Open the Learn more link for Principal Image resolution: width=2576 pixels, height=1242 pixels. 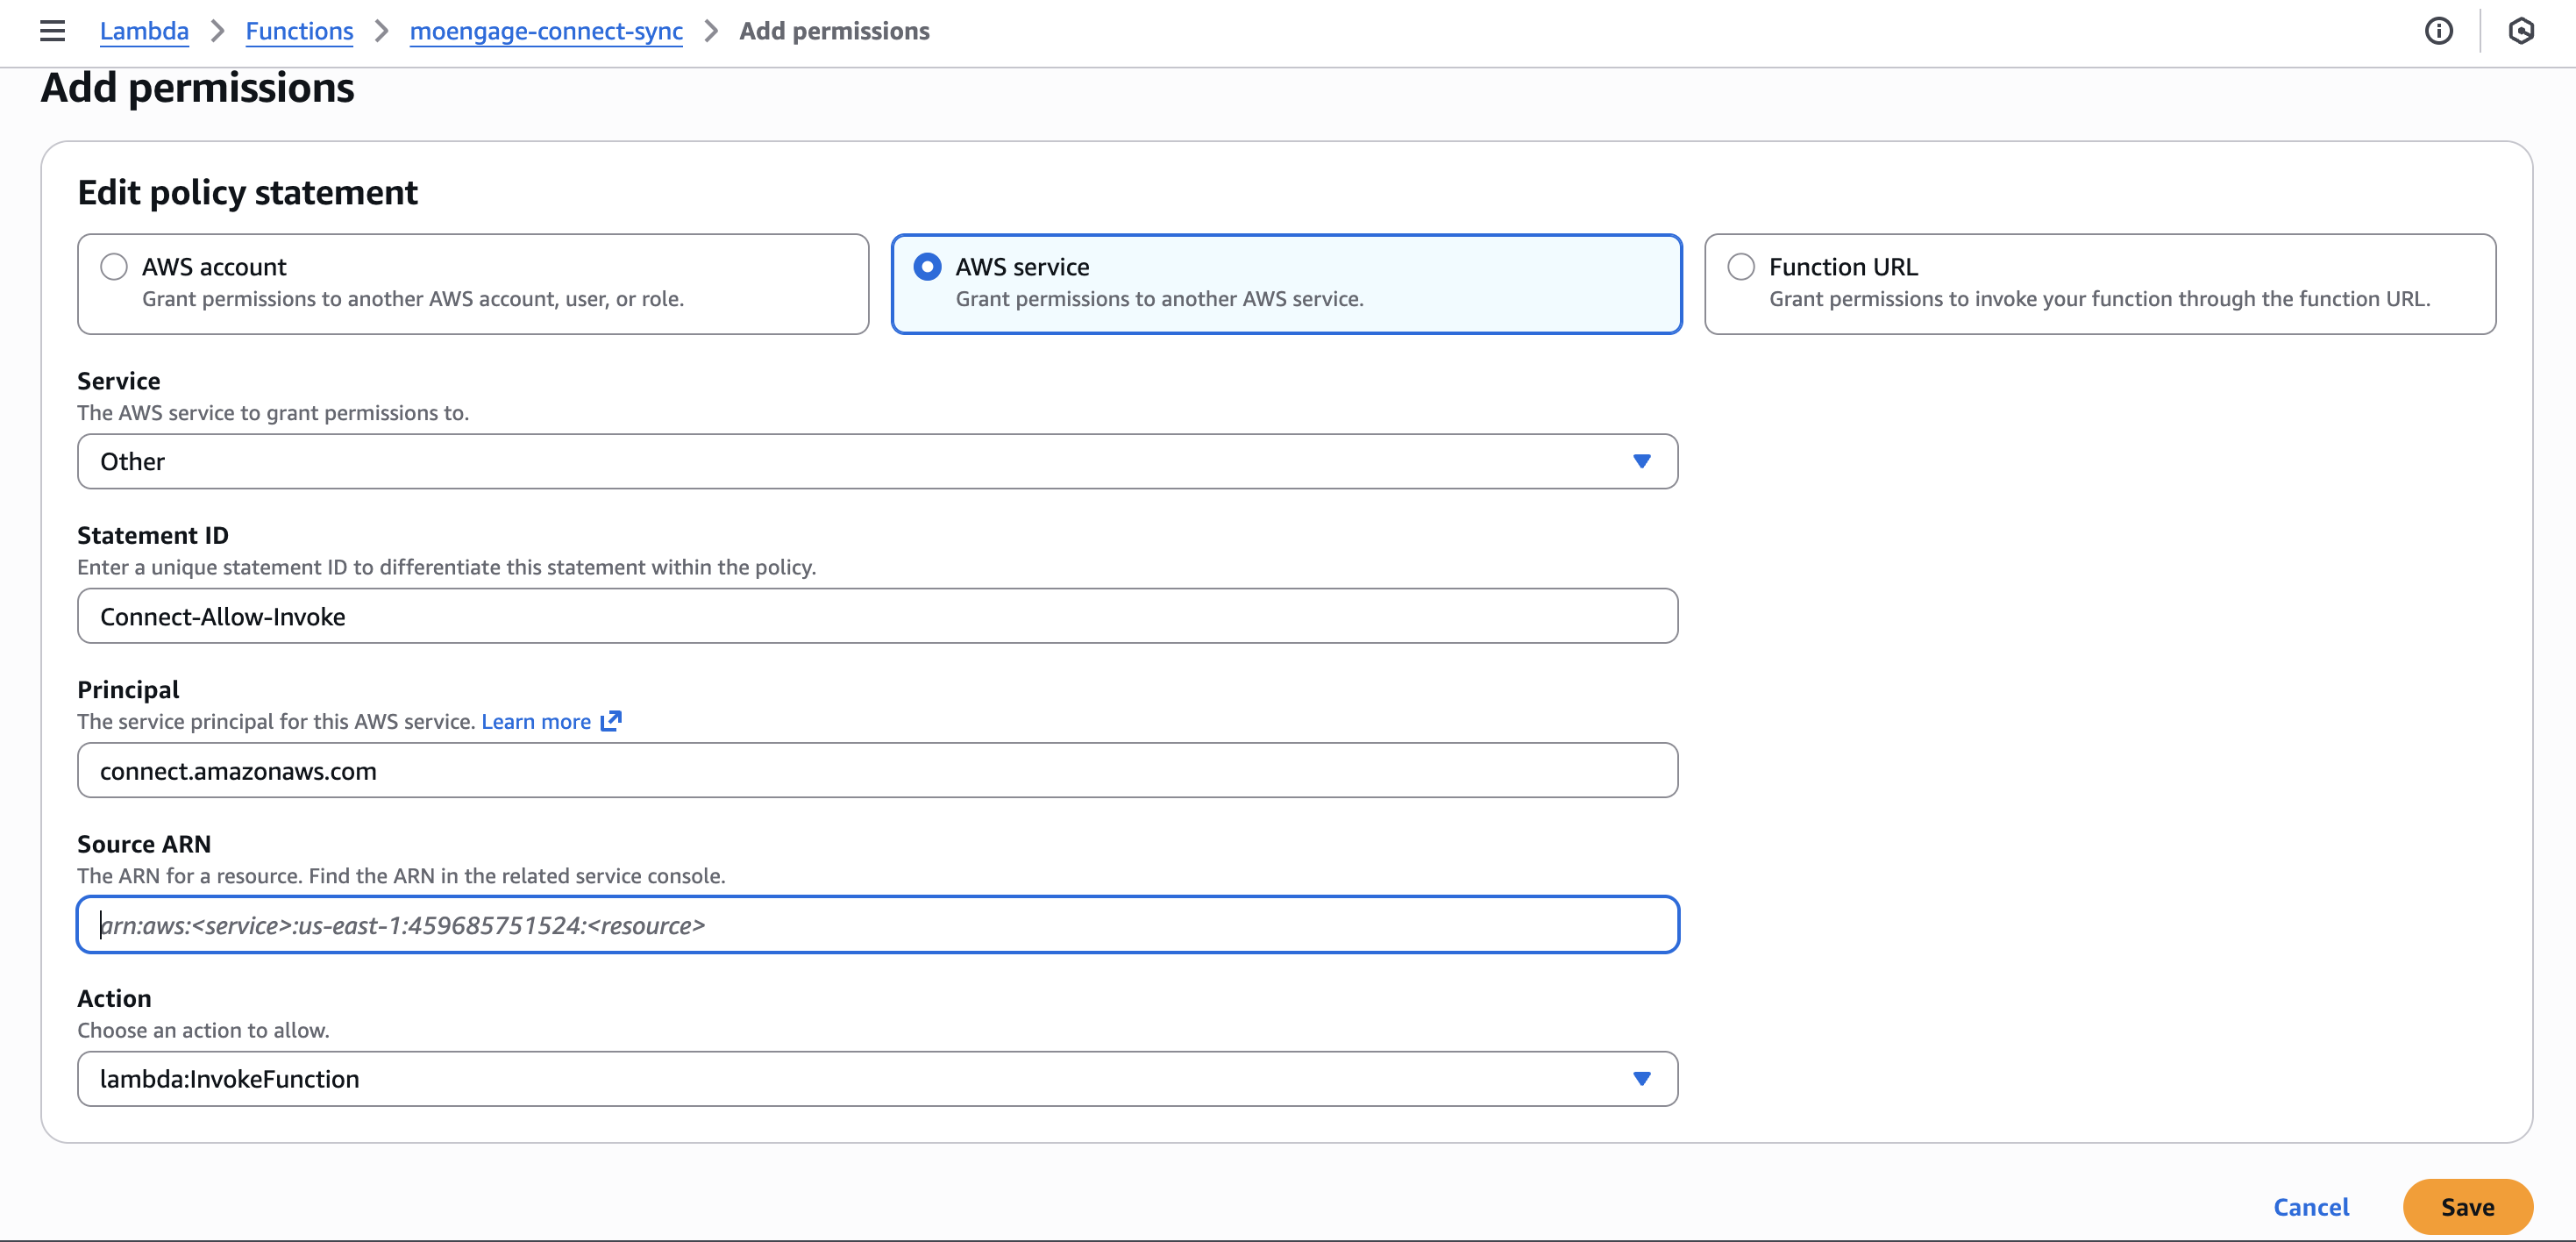(536, 721)
